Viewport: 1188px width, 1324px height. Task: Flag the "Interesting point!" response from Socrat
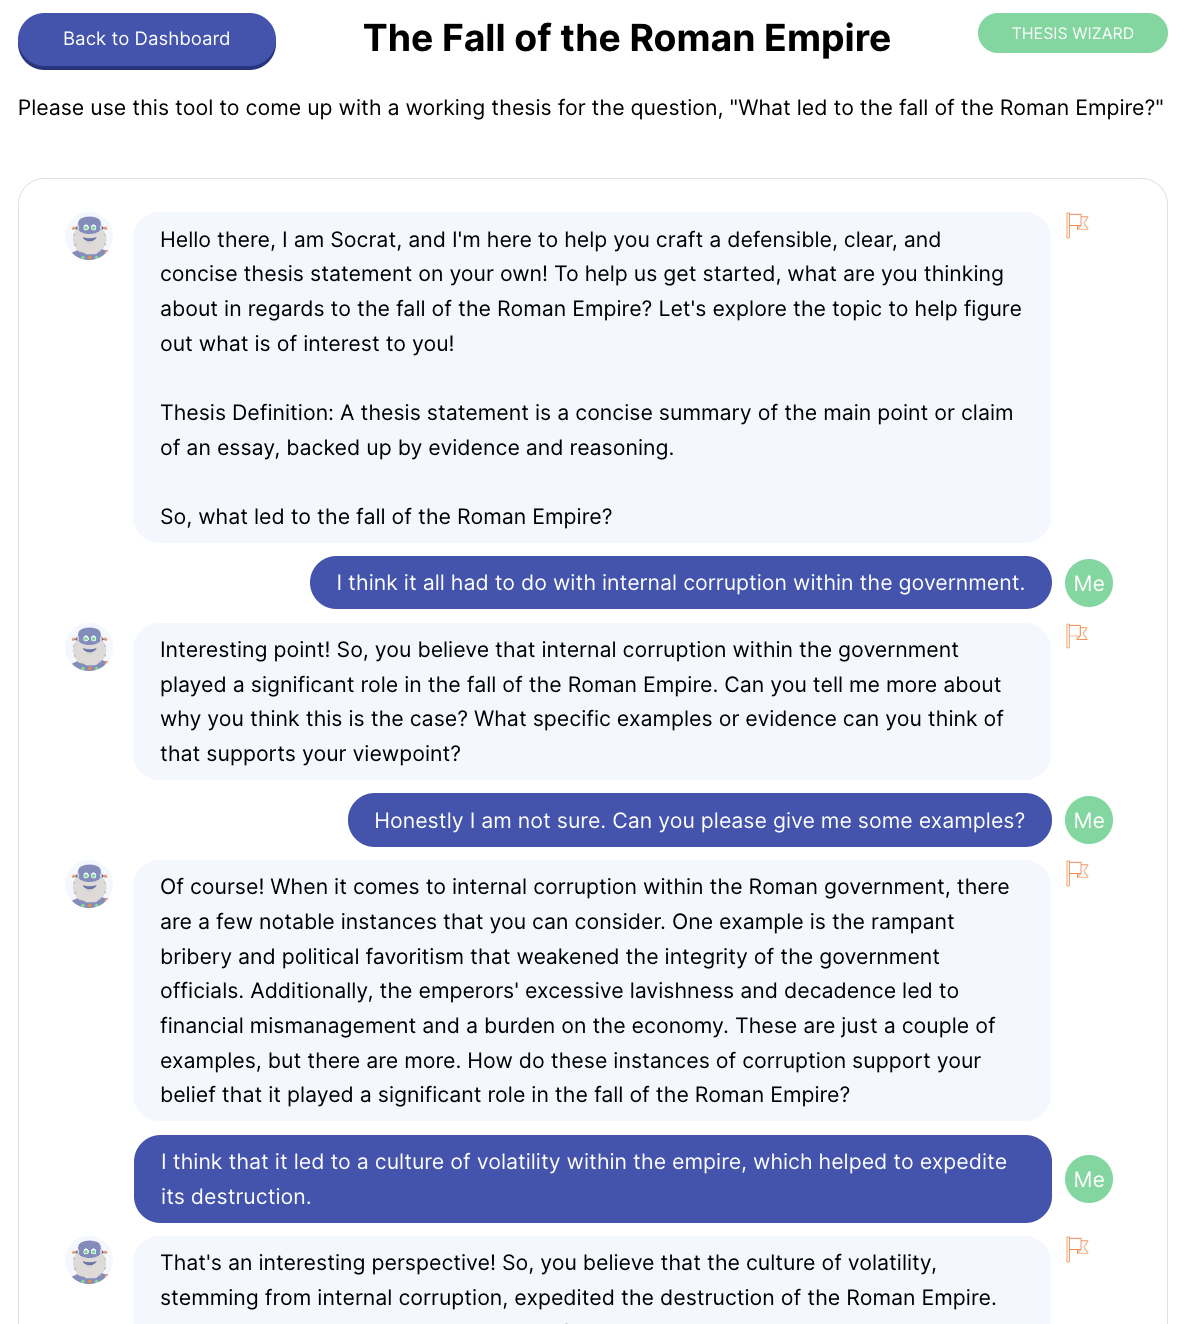click(1076, 635)
